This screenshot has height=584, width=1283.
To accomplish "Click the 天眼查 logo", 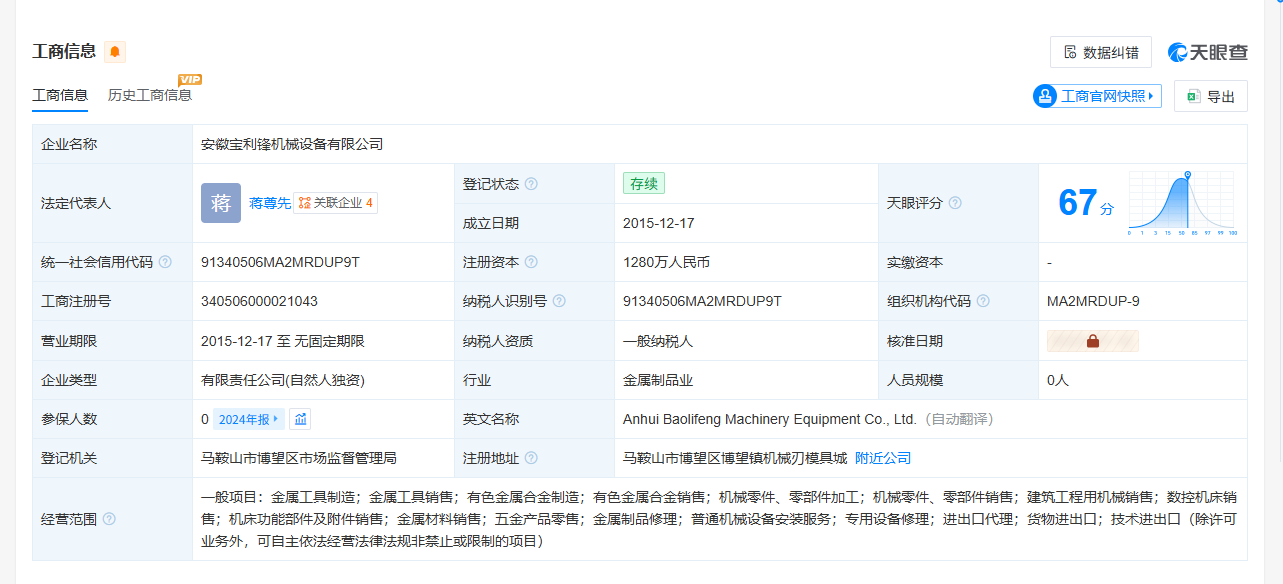I will pyautogui.click(x=1207, y=52).
